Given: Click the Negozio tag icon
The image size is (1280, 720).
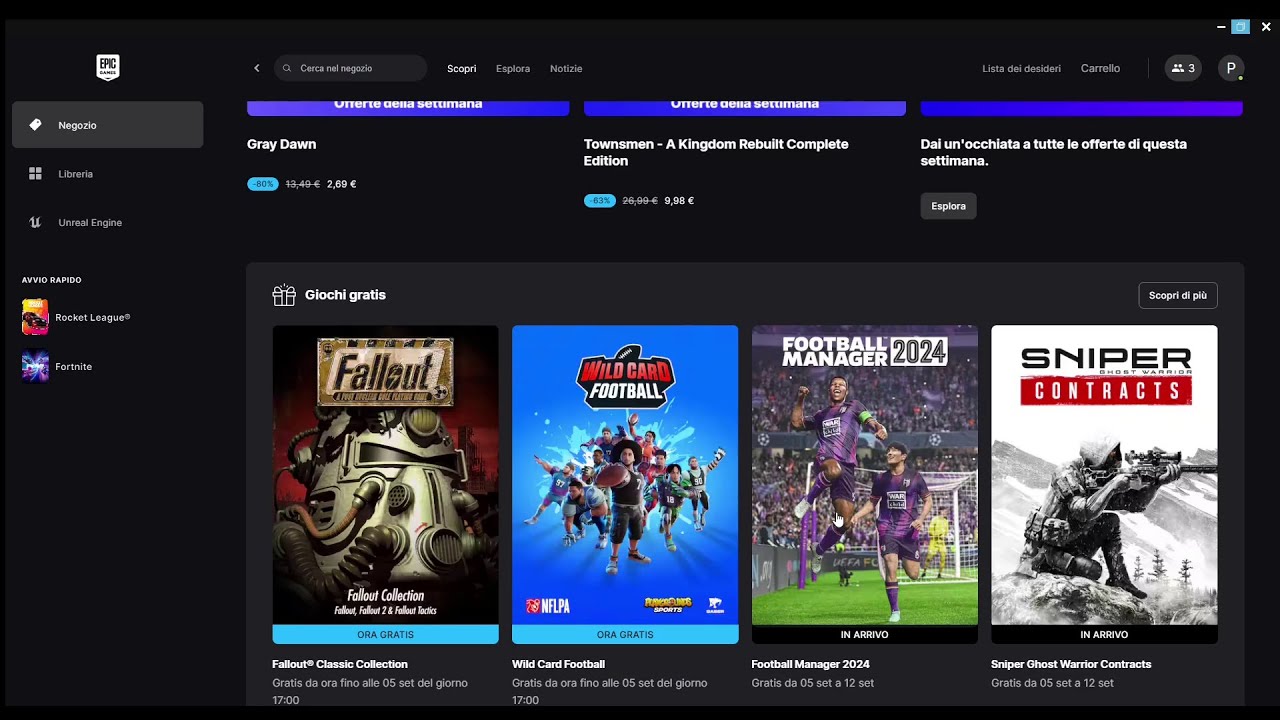Looking at the screenshot, I should click(x=35, y=125).
